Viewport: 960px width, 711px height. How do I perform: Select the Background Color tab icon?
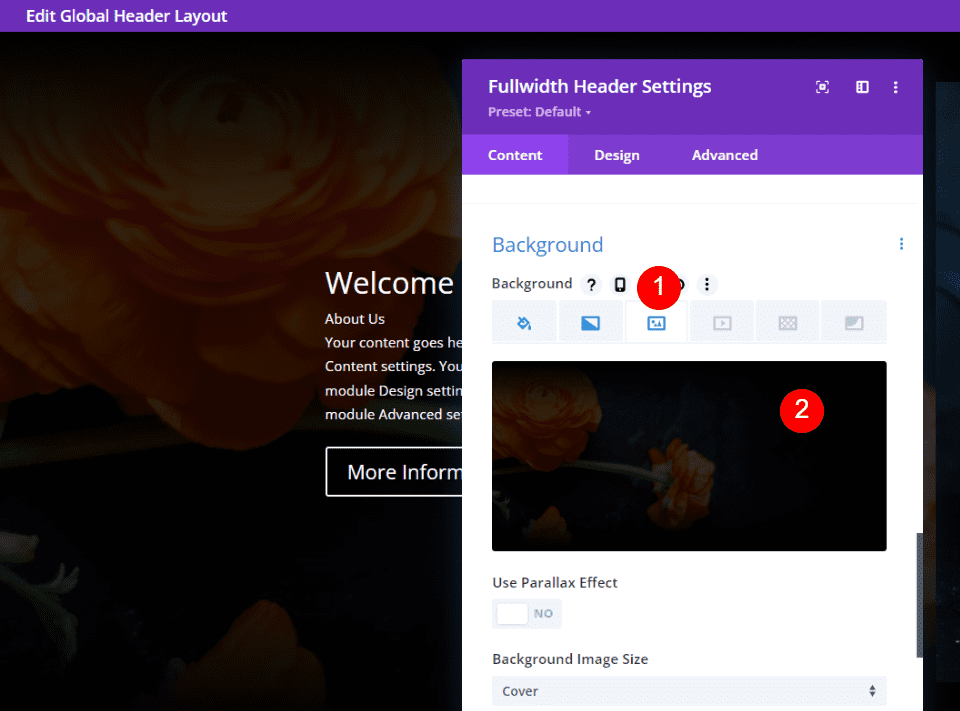point(524,323)
